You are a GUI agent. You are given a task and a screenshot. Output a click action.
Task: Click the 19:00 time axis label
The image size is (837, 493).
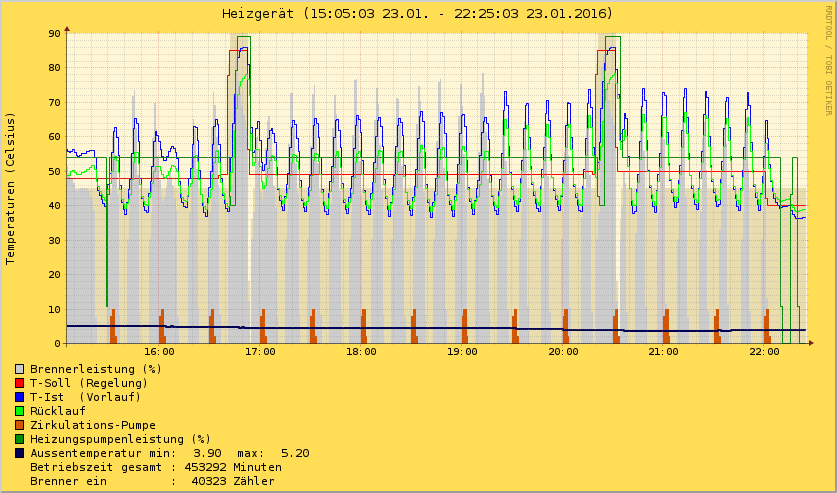pos(462,352)
